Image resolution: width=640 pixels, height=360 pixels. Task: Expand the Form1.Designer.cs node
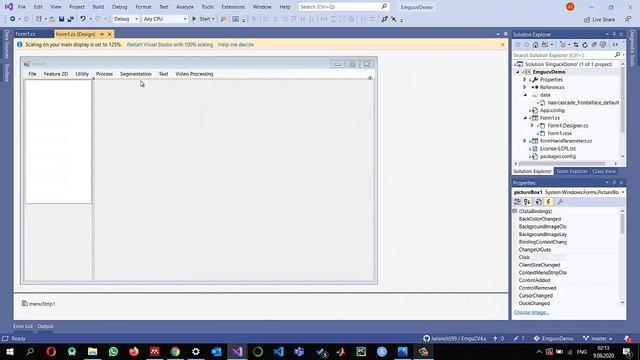(532, 126)
